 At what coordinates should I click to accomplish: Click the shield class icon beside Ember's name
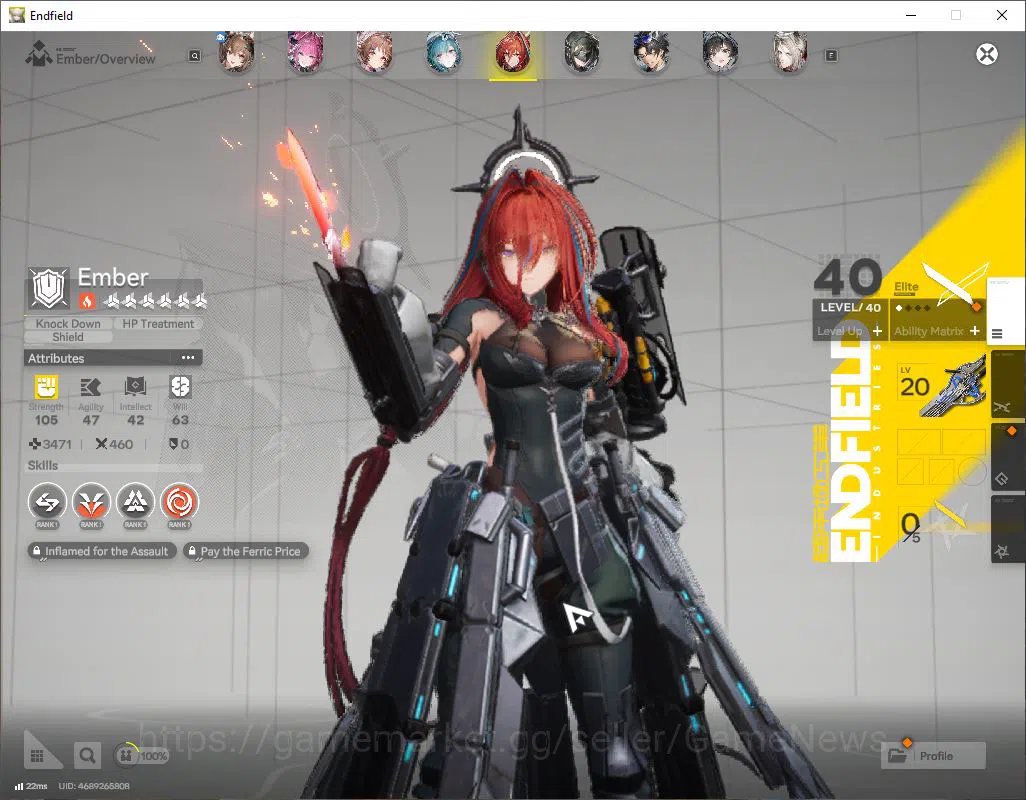[x=48, y=288]
